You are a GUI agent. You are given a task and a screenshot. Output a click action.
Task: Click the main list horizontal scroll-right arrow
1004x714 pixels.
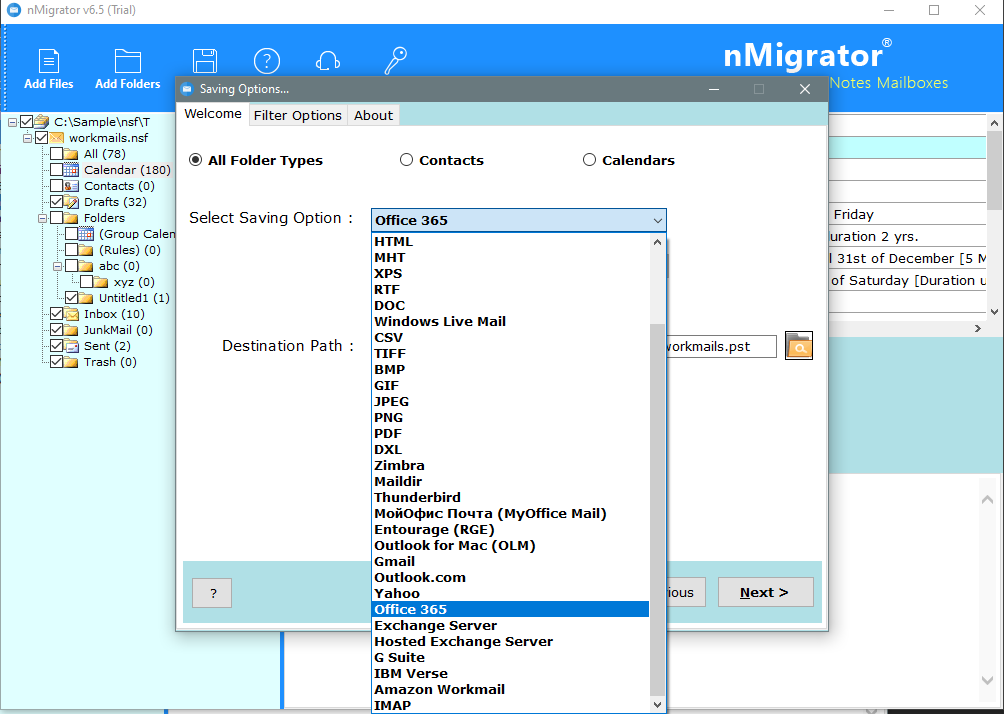(x=977, y=329)
